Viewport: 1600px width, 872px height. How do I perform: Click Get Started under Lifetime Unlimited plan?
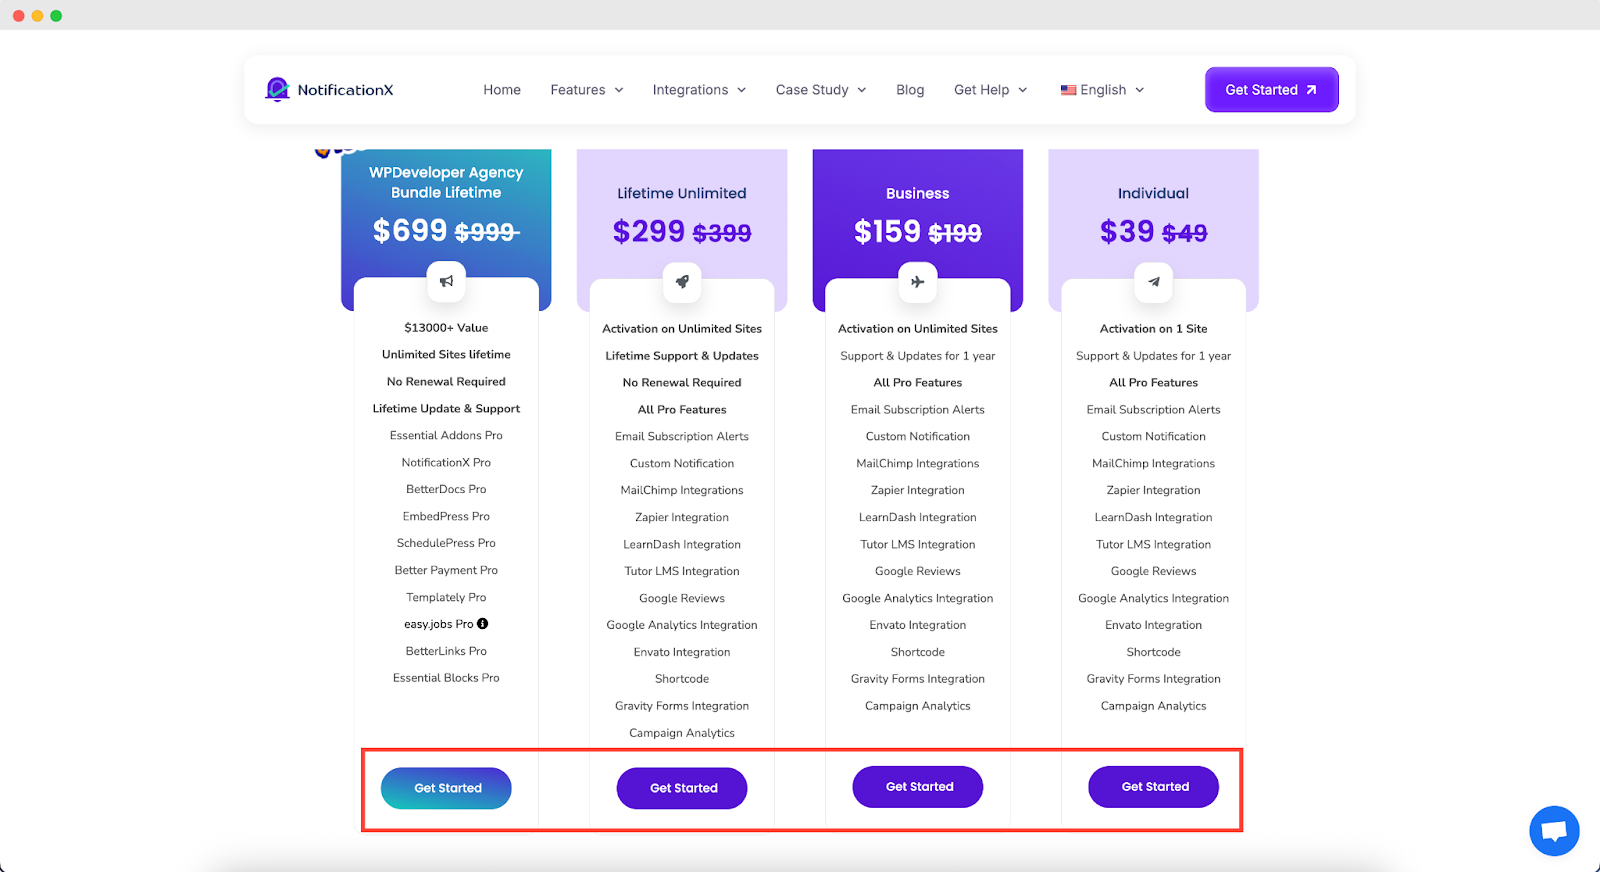click(x=682, y=788)
